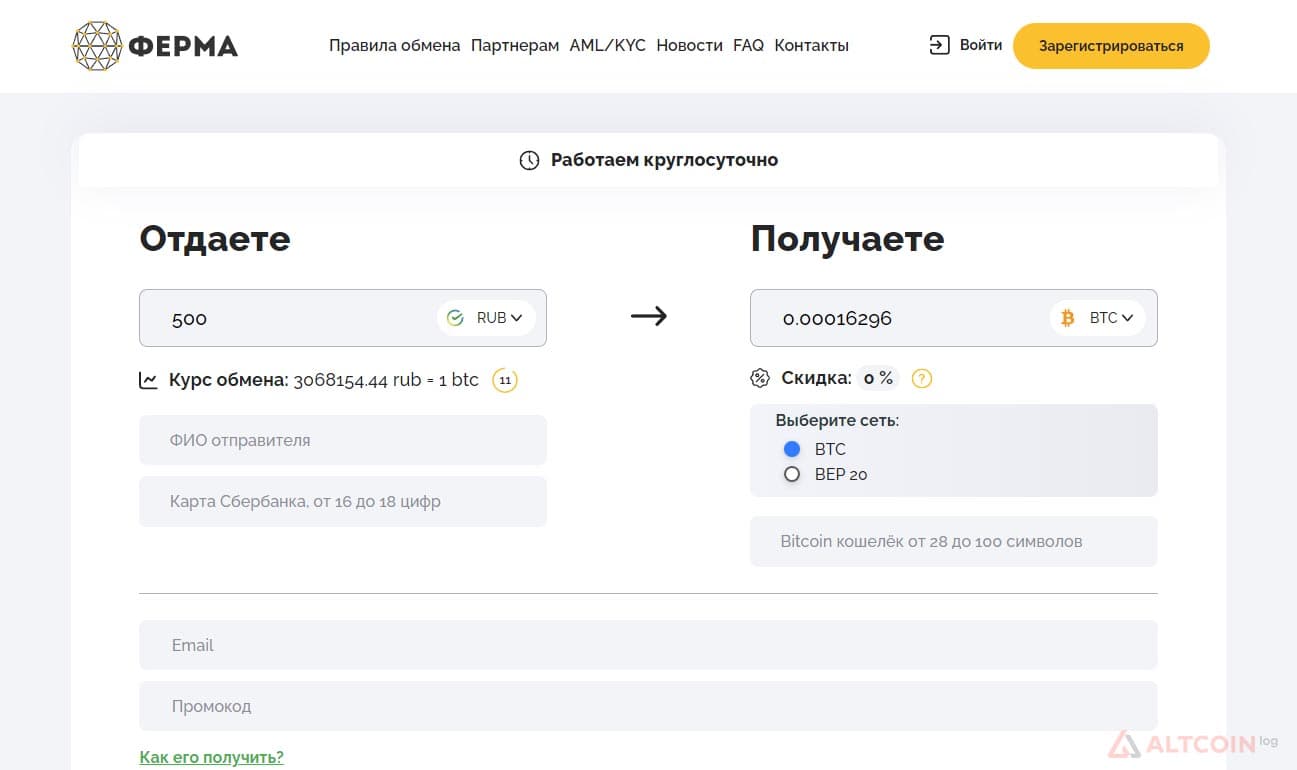1297x770 pixels.
Task: Click the ФИО отправителя input field
Action: coord(343,440)
